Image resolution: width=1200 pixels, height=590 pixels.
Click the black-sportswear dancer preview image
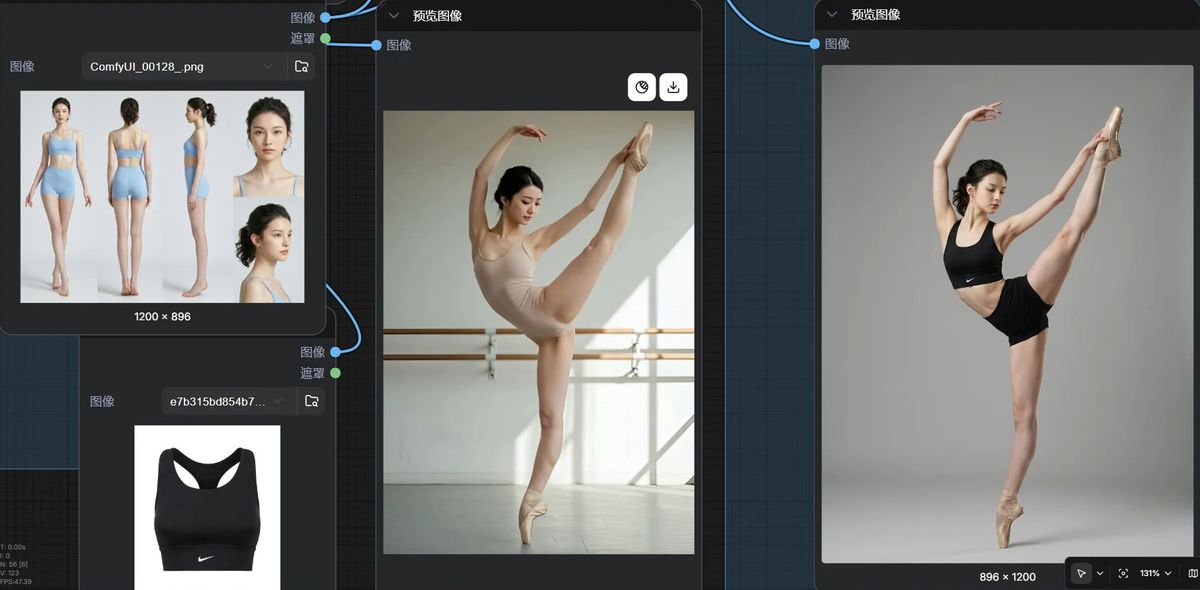[1007, 314]
